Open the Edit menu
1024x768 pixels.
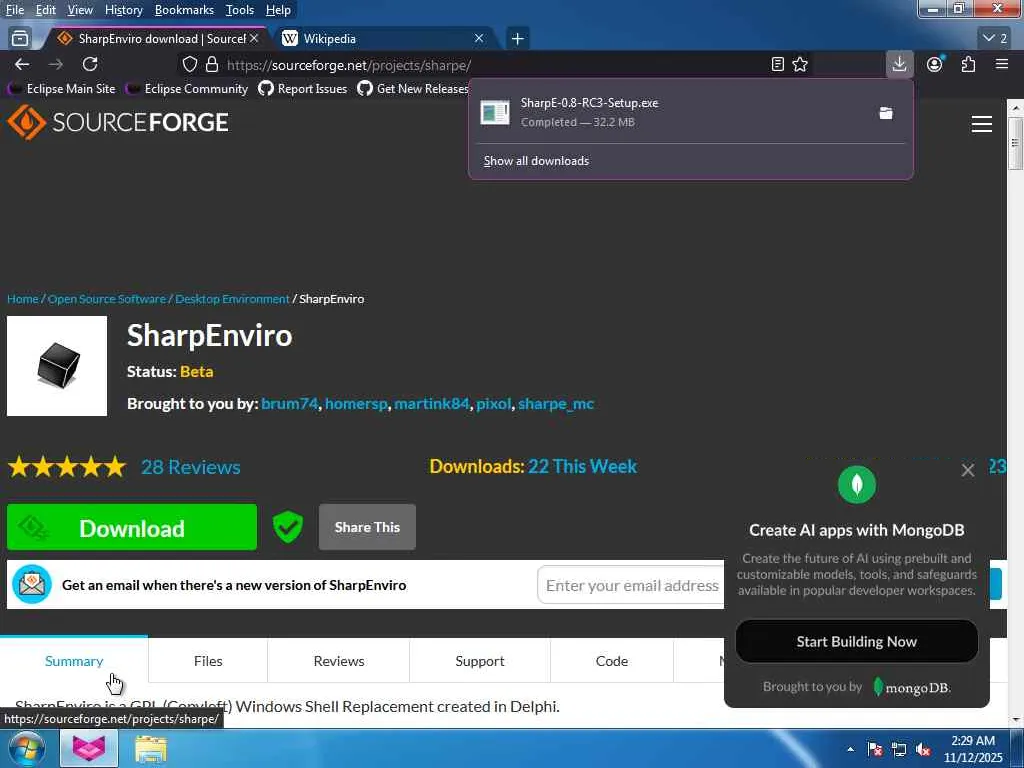coord(45,10)
